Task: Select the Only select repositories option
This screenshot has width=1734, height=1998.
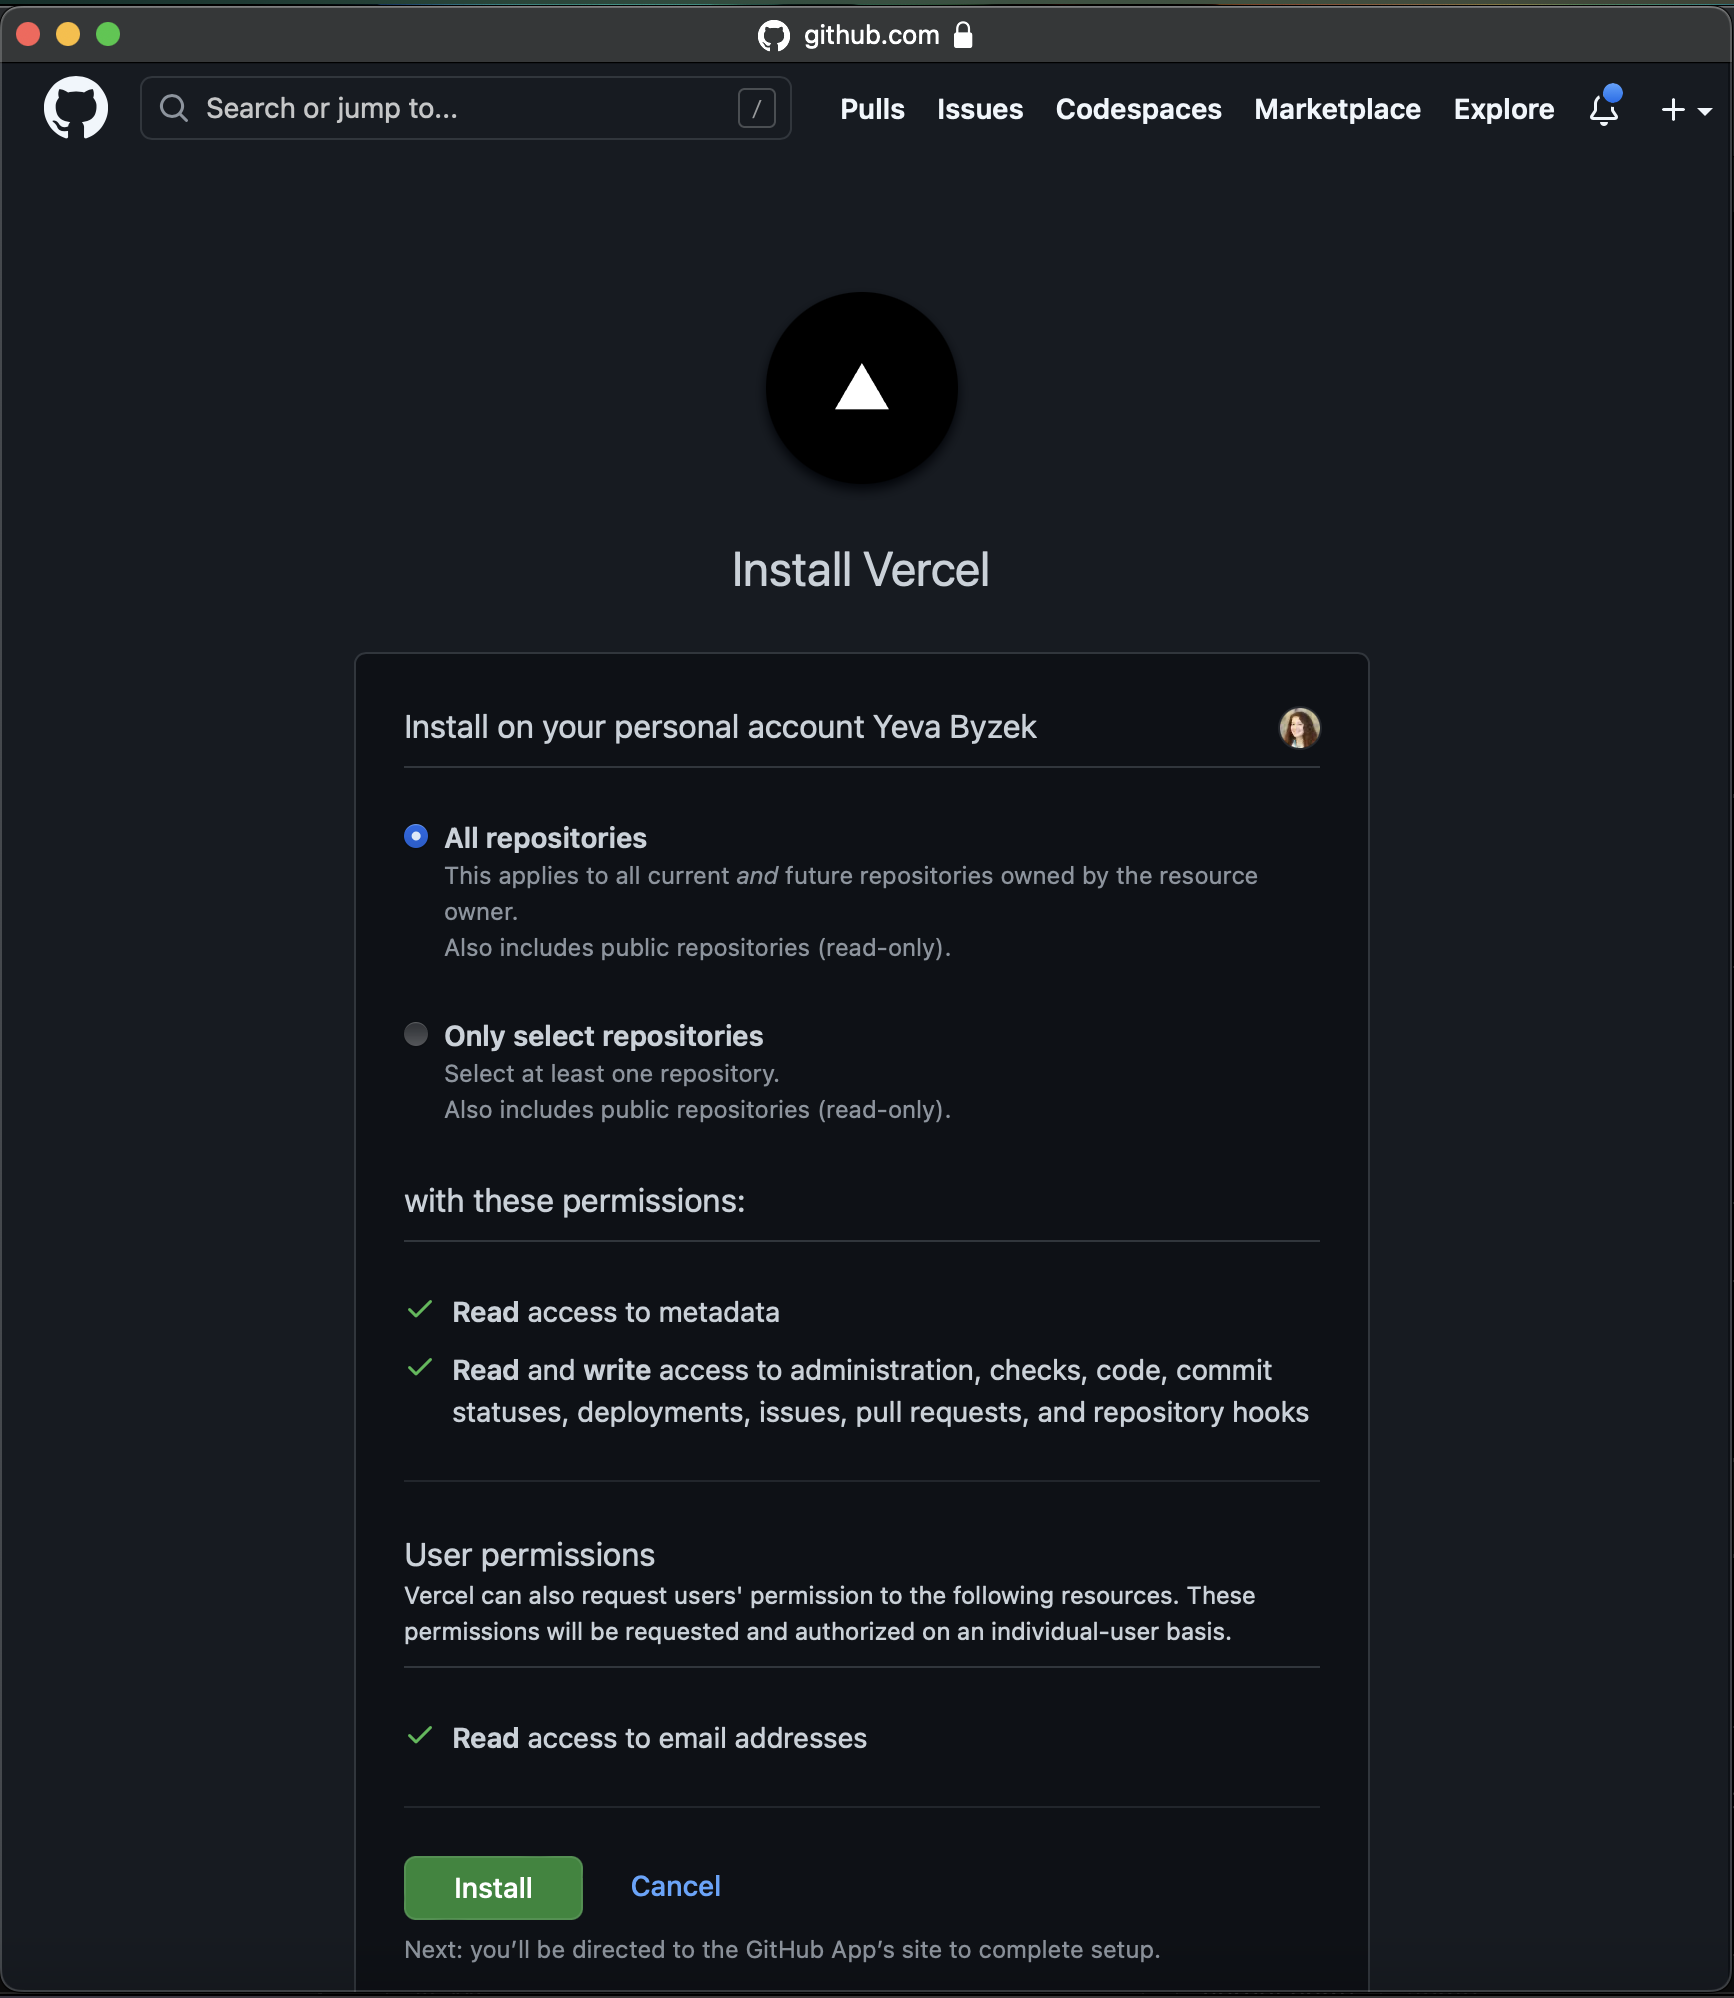Action: 416,1034
